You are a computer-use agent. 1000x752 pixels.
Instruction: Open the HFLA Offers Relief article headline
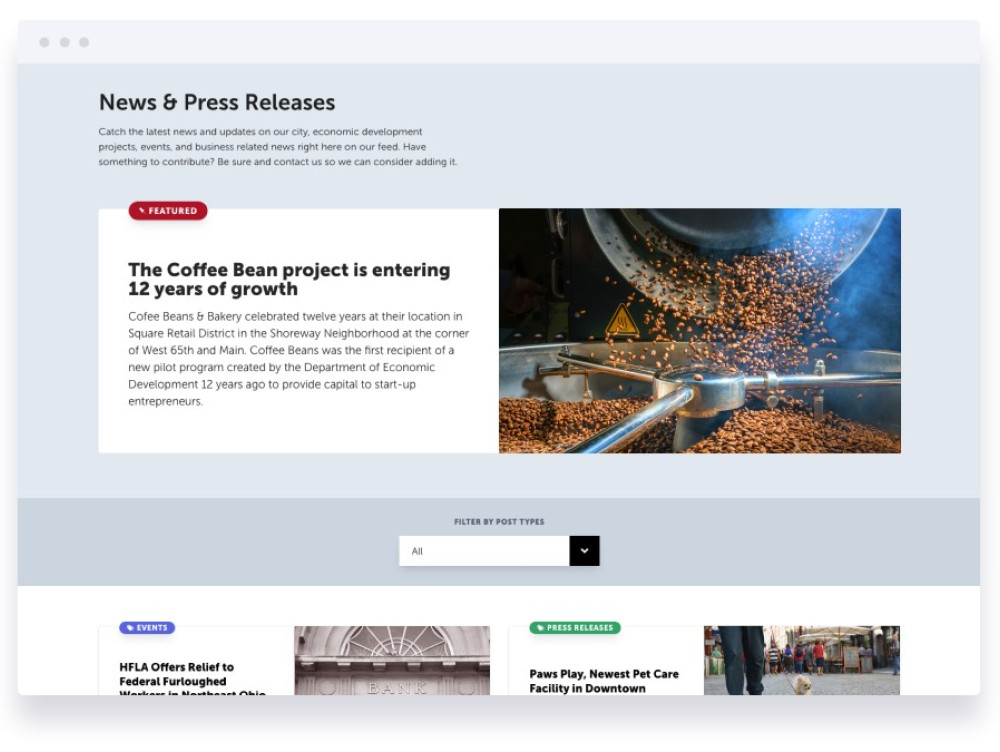coord(177,674)
